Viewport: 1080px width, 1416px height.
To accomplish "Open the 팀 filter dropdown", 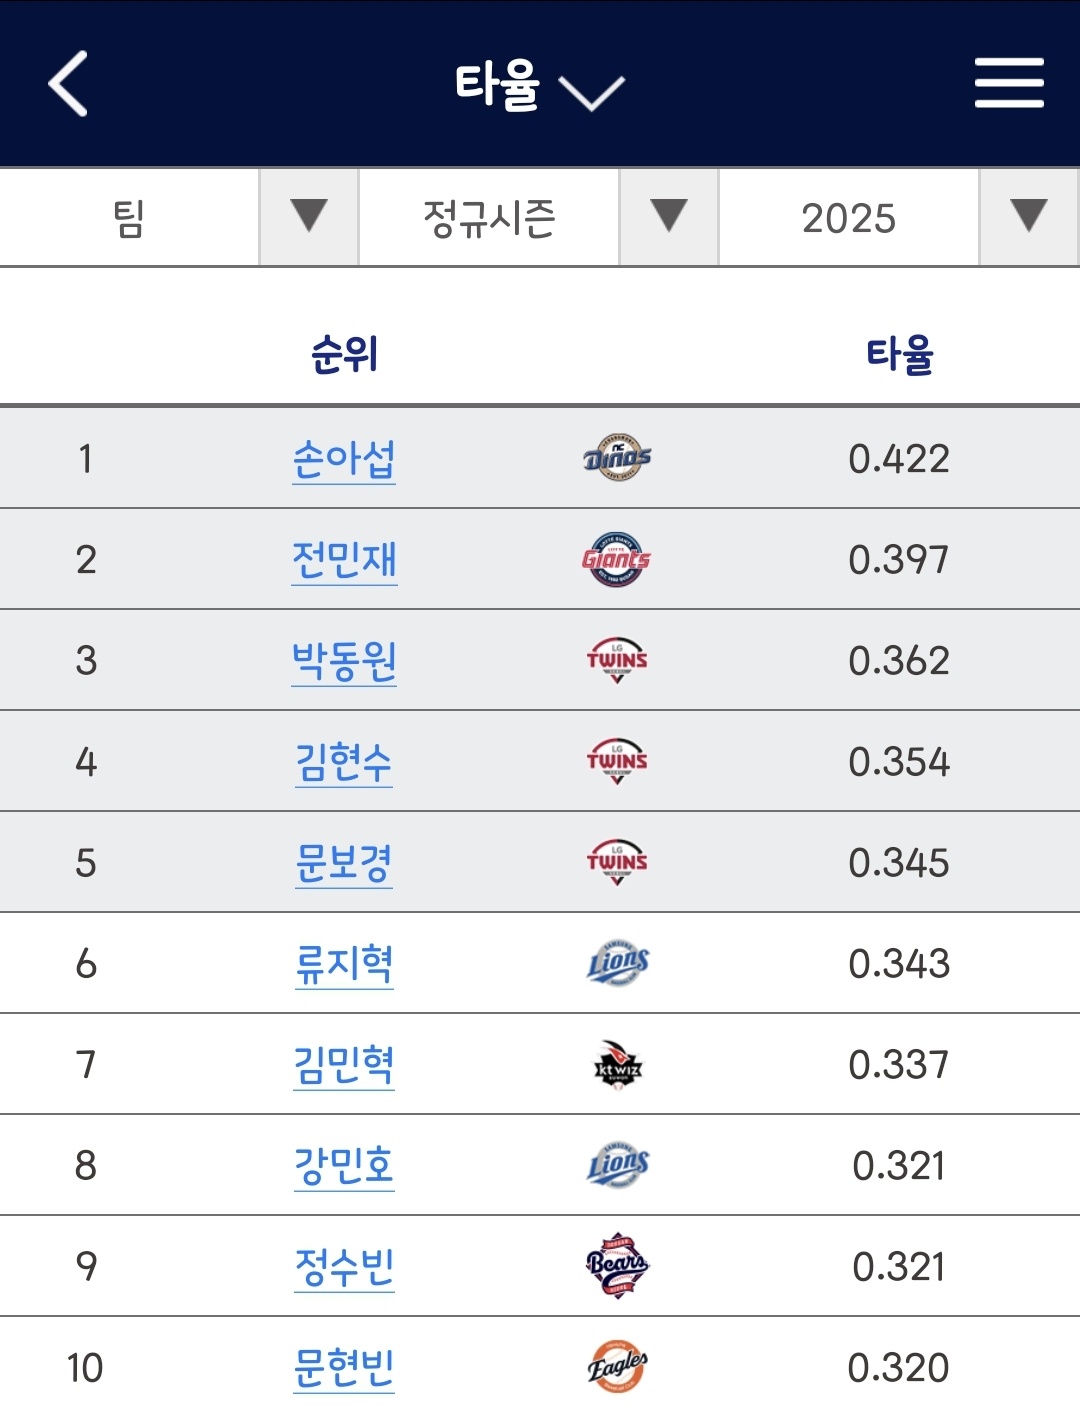I will pos(179,217).
